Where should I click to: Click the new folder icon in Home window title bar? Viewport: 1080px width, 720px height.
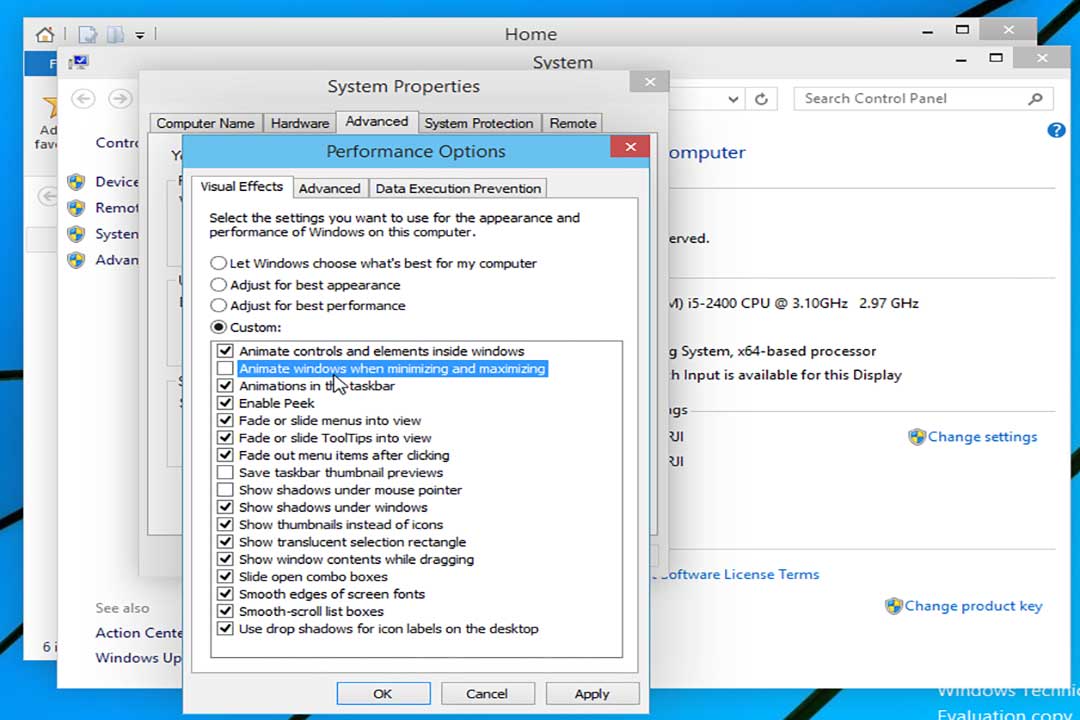point(115,34)
